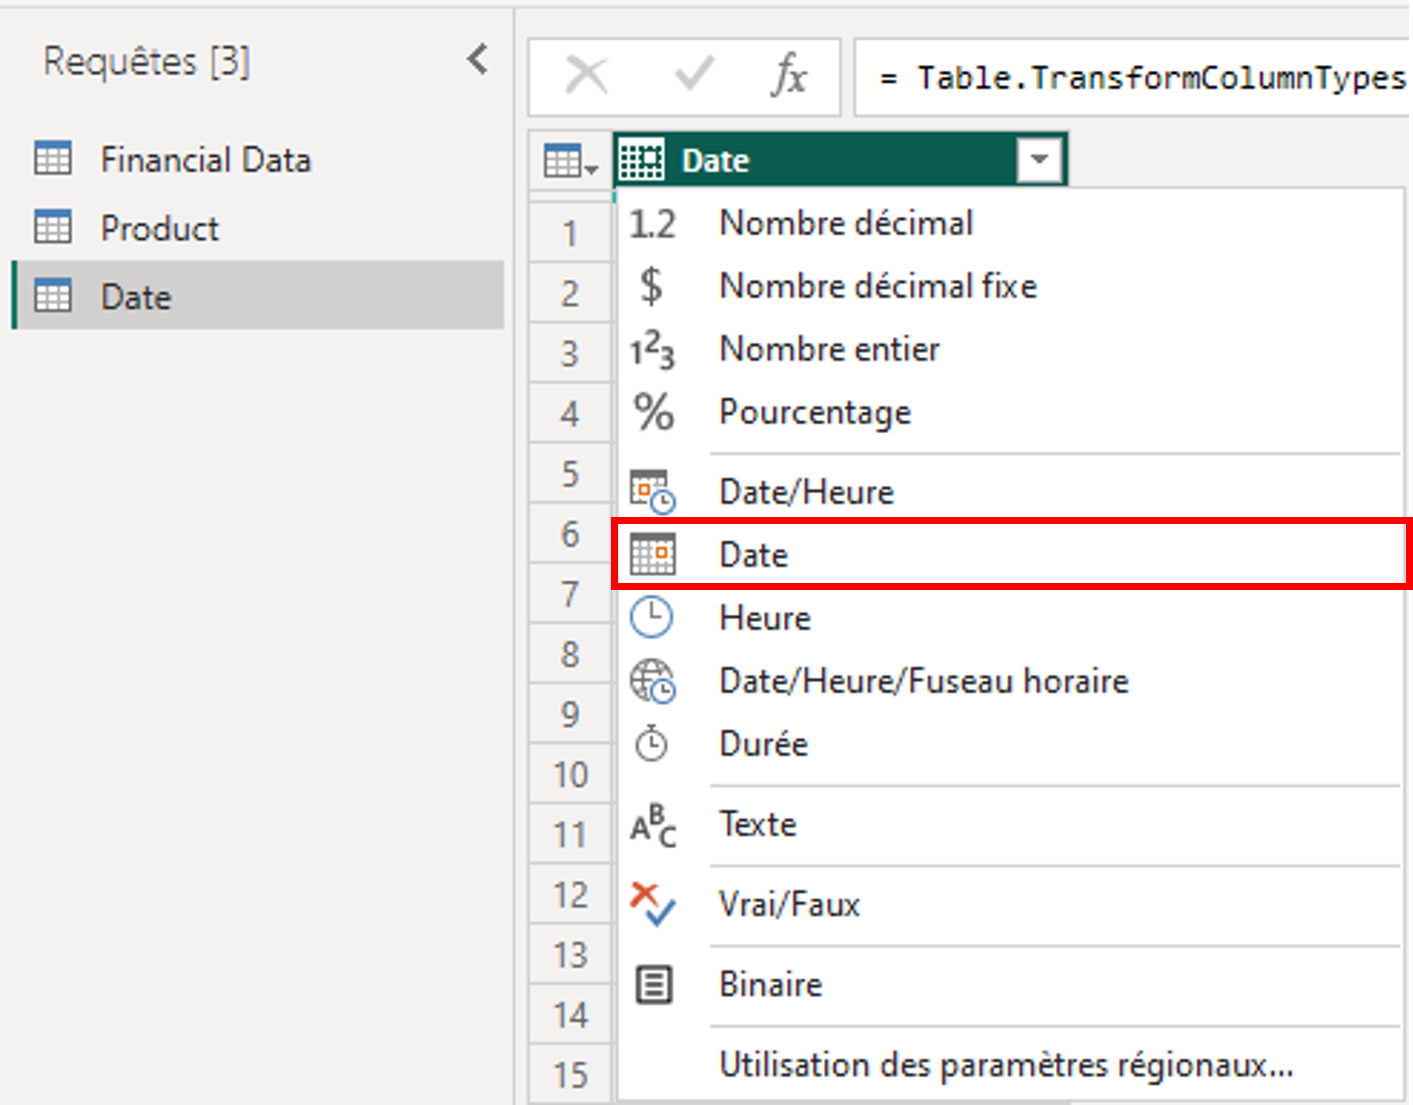Viewport: 1413px width, 1105px height.
Task: Open Utilisation des paramètres régionaux…
Action: 1005,1065
